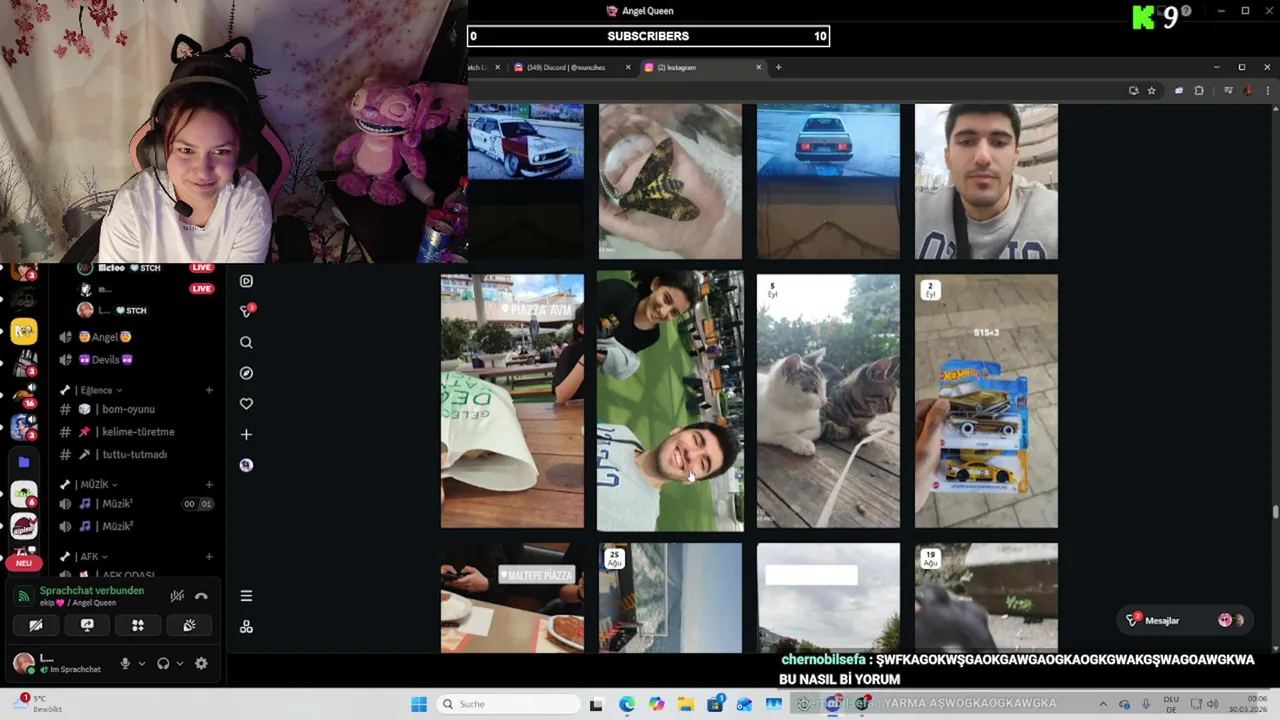Open the PIAZZA AVM table photo post
This screenshot has width=1280, height=720.
click(x=512, y=401)
